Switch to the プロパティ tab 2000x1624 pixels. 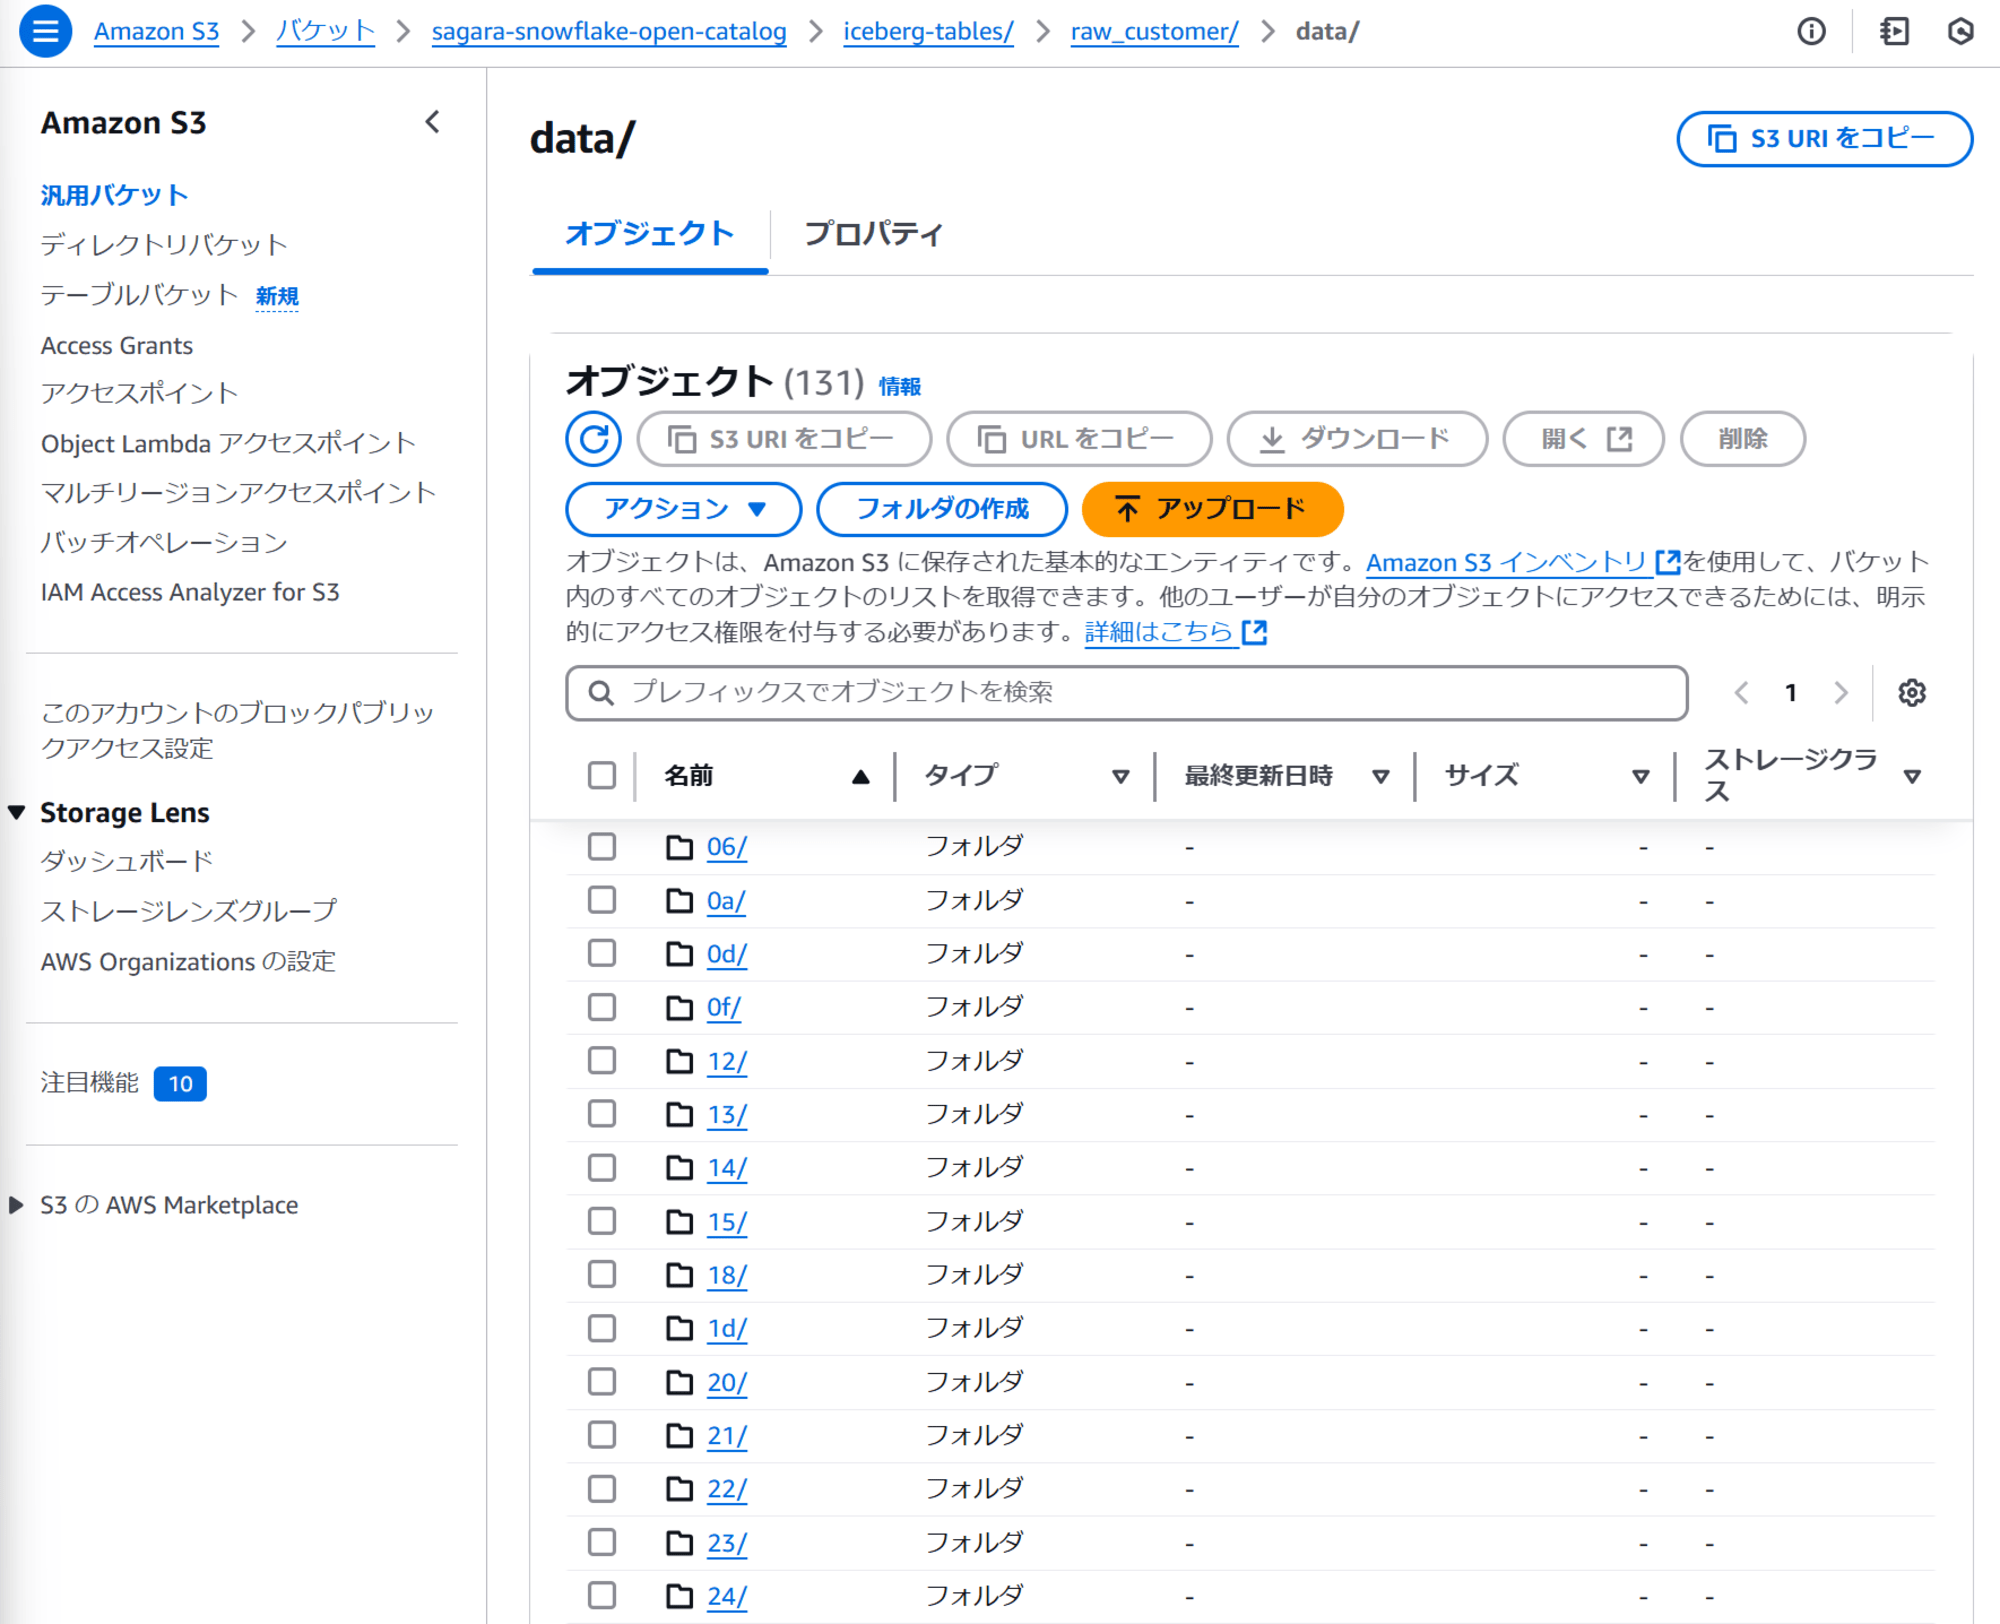(873, 234)
